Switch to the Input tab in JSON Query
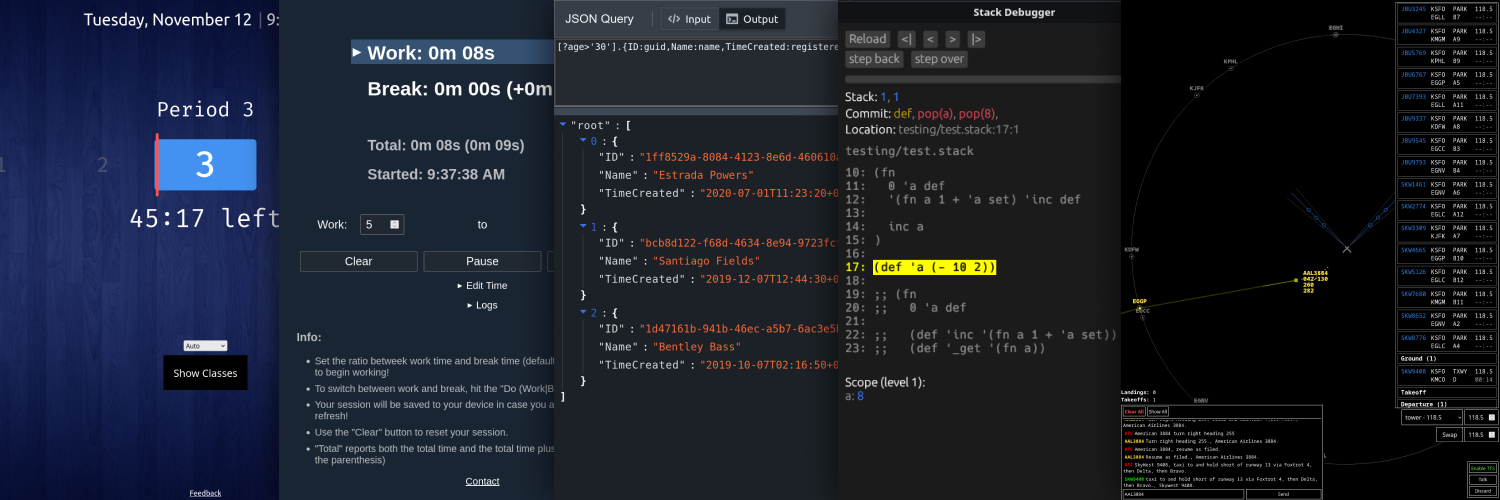1500x500 pixels. pyautogui.click(x=689, y=19)
